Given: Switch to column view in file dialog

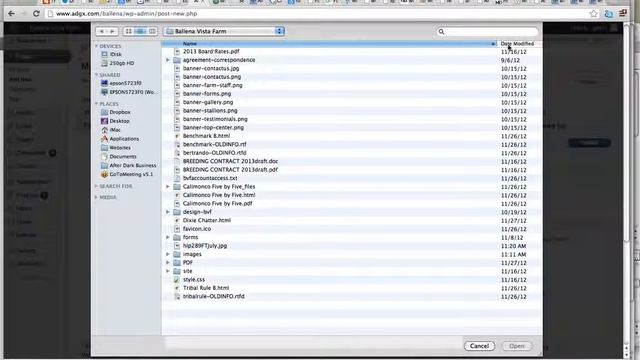Looking at the screenshot, I should pos(152,31).
